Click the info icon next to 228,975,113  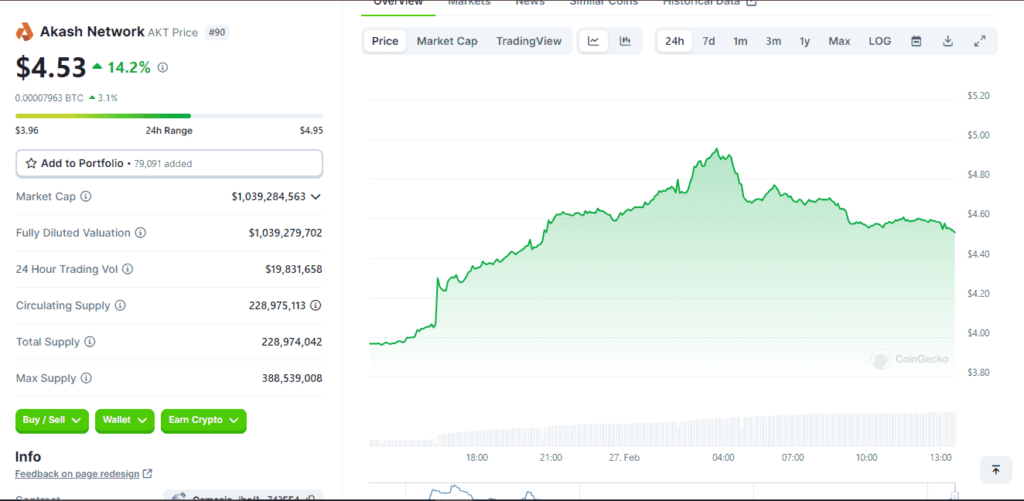[316, 305]
